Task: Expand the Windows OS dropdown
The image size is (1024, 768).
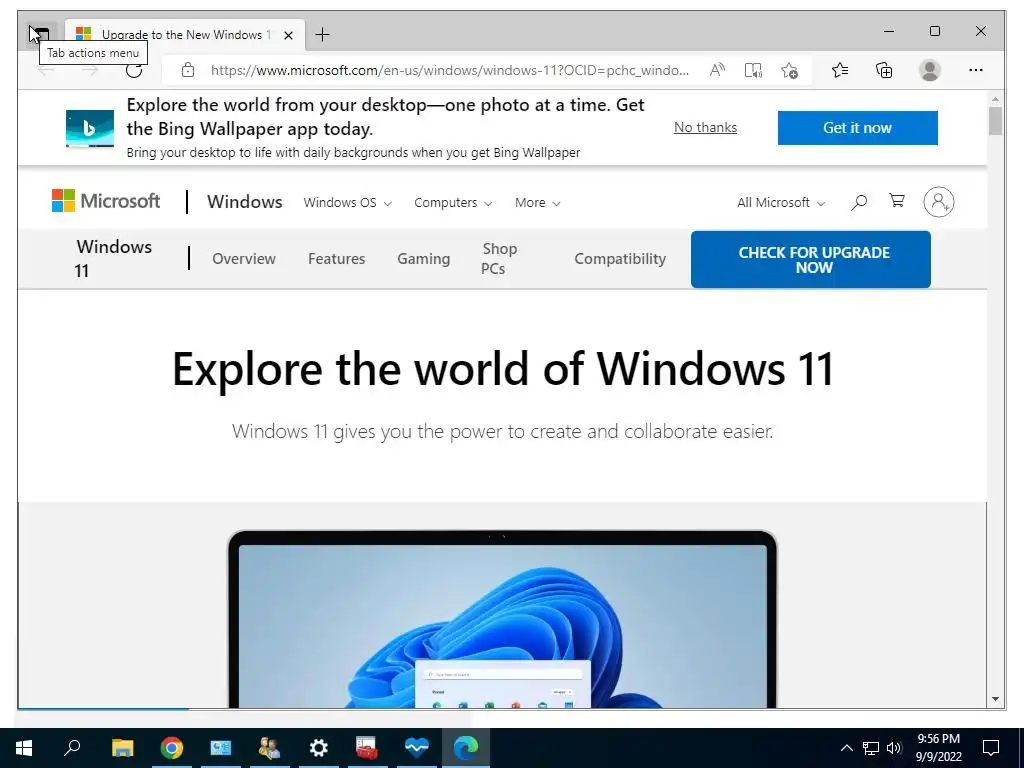Action: [347, 202]
